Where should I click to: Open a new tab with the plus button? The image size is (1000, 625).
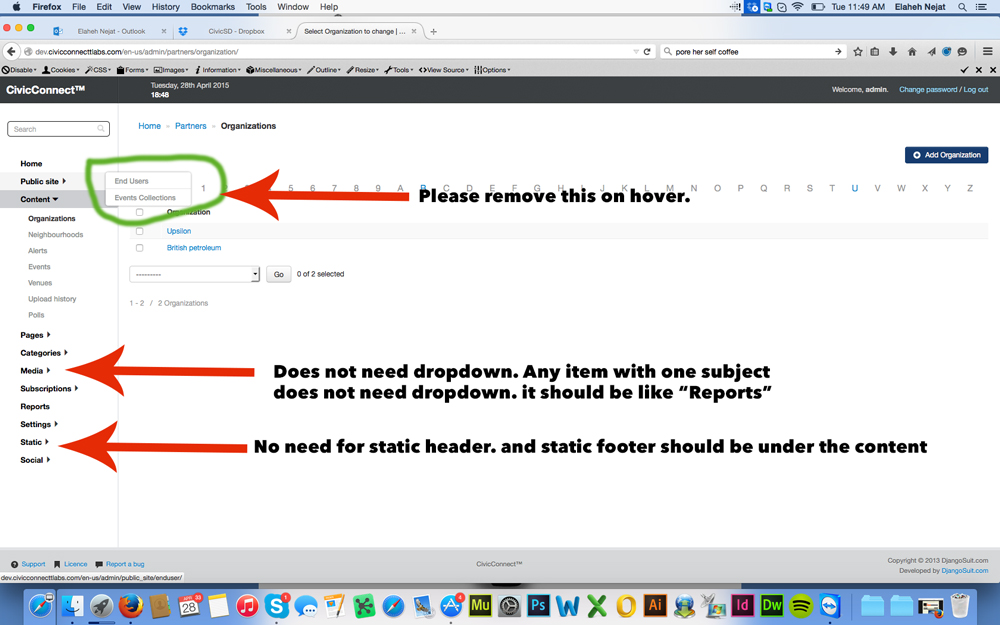[434, 31]
